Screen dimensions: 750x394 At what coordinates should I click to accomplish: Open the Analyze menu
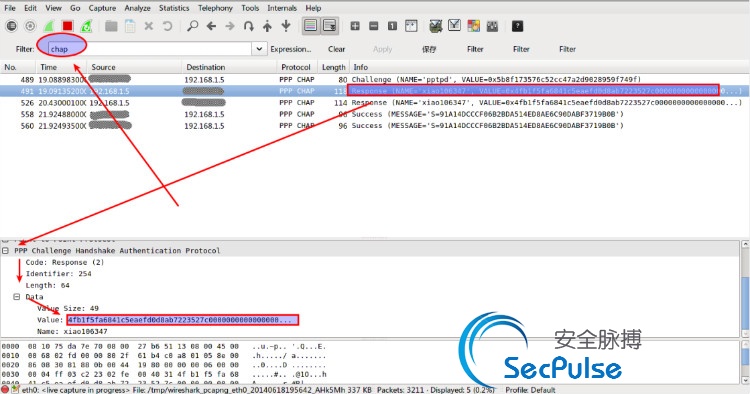[x=137, y=8]
